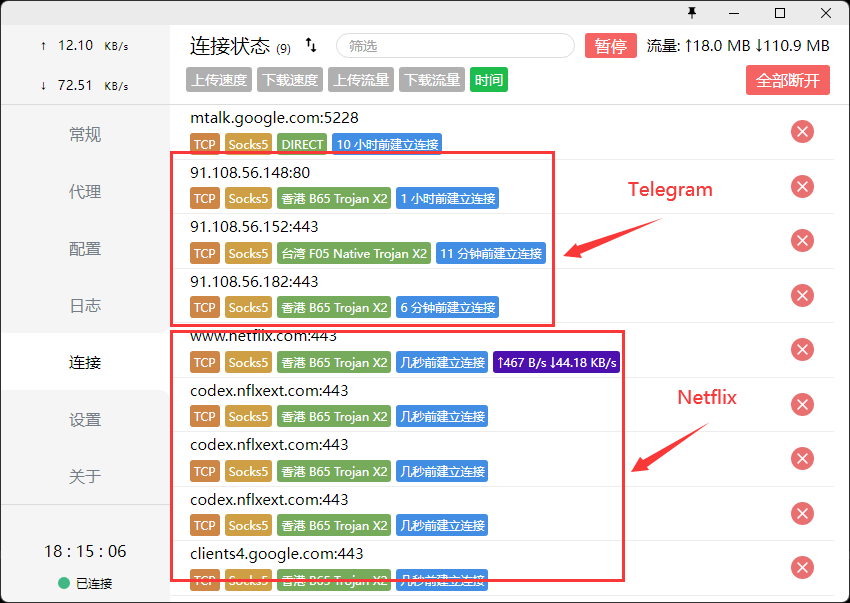Open the 设置 page
This screenshot has height=603, width=850.
(x=85, y=420)
